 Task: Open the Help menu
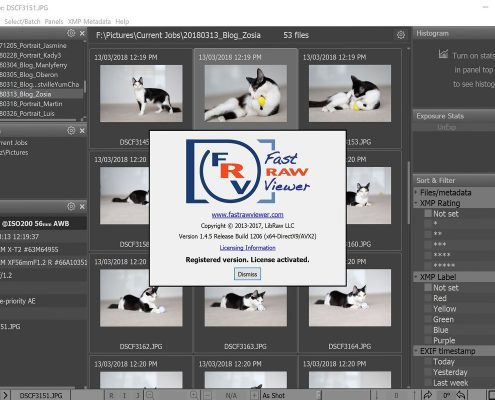(x=122, y=21)
